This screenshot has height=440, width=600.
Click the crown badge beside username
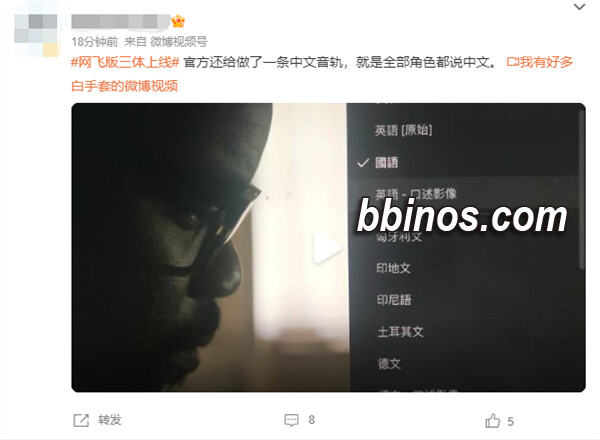coord(178,21)
